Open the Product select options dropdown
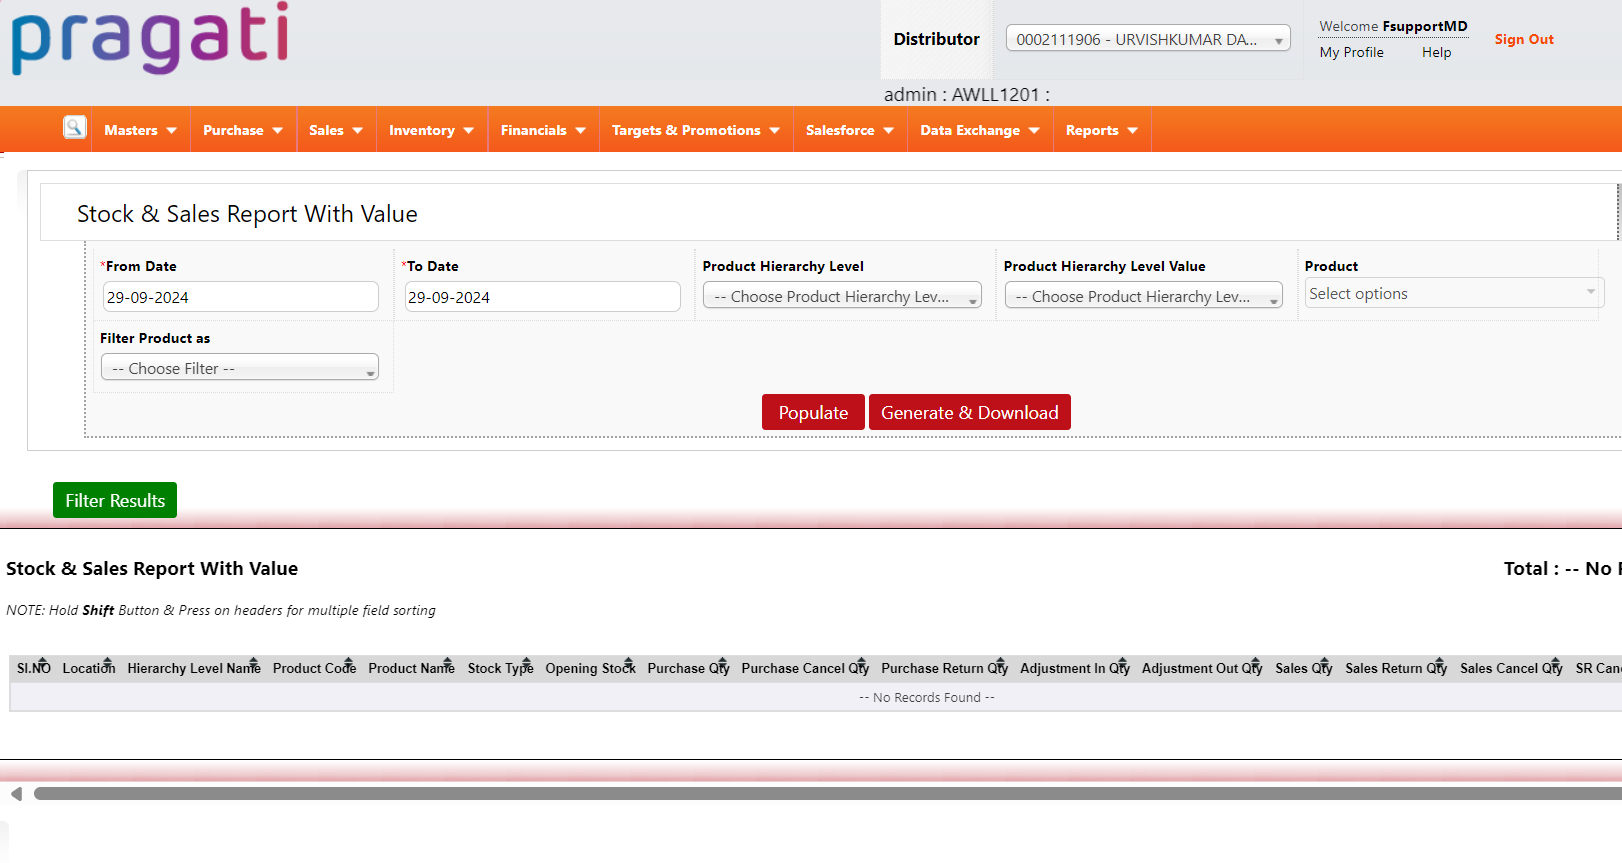1622x863 pixels. click(1454, 293)
